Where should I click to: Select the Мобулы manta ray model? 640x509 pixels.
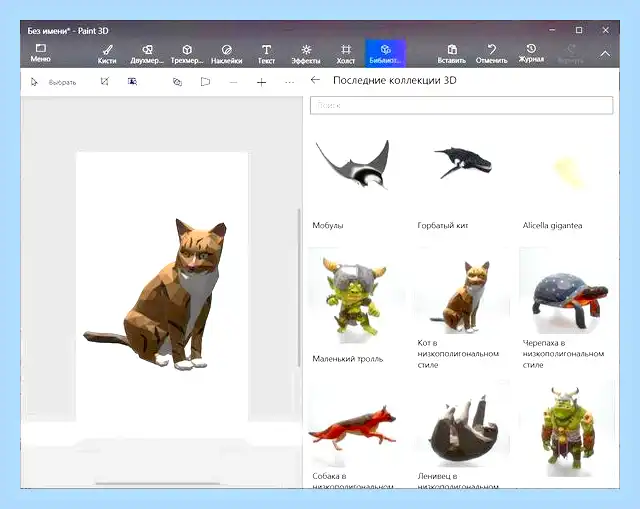coord(353,165)
